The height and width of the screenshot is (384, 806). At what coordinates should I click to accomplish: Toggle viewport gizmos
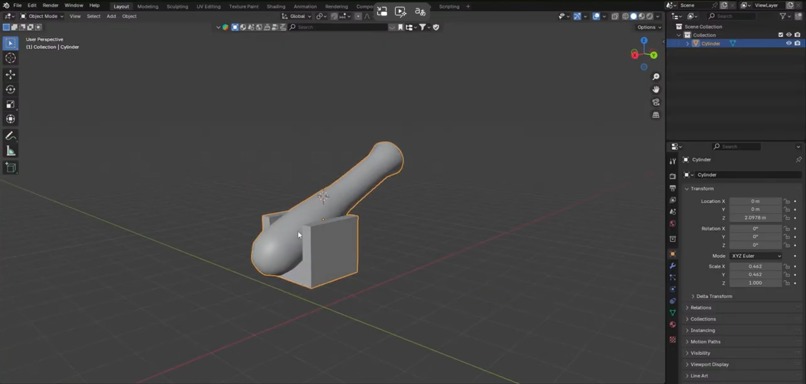click(x=577, y=16)
